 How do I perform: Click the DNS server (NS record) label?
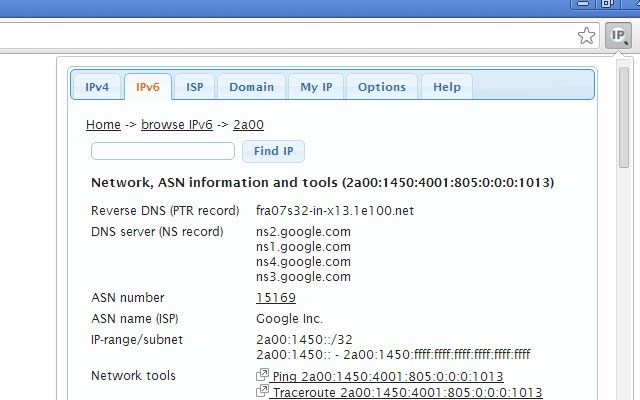pos(157,231)
